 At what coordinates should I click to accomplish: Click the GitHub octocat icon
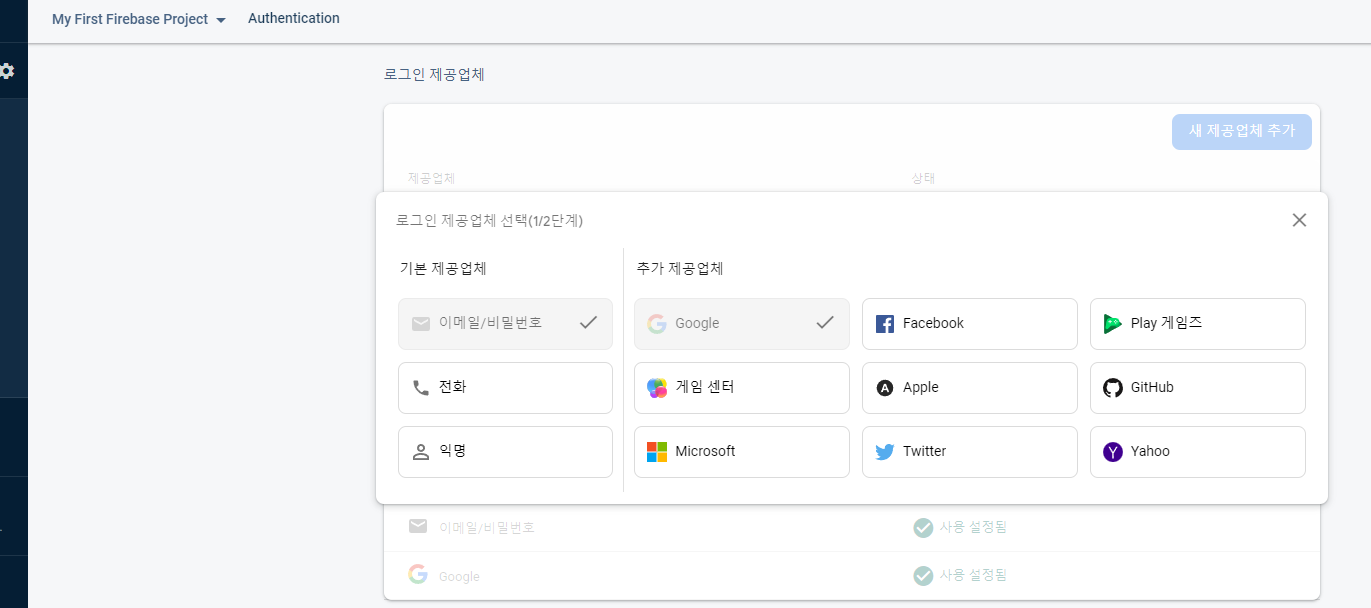click(x=1112, y=388)
